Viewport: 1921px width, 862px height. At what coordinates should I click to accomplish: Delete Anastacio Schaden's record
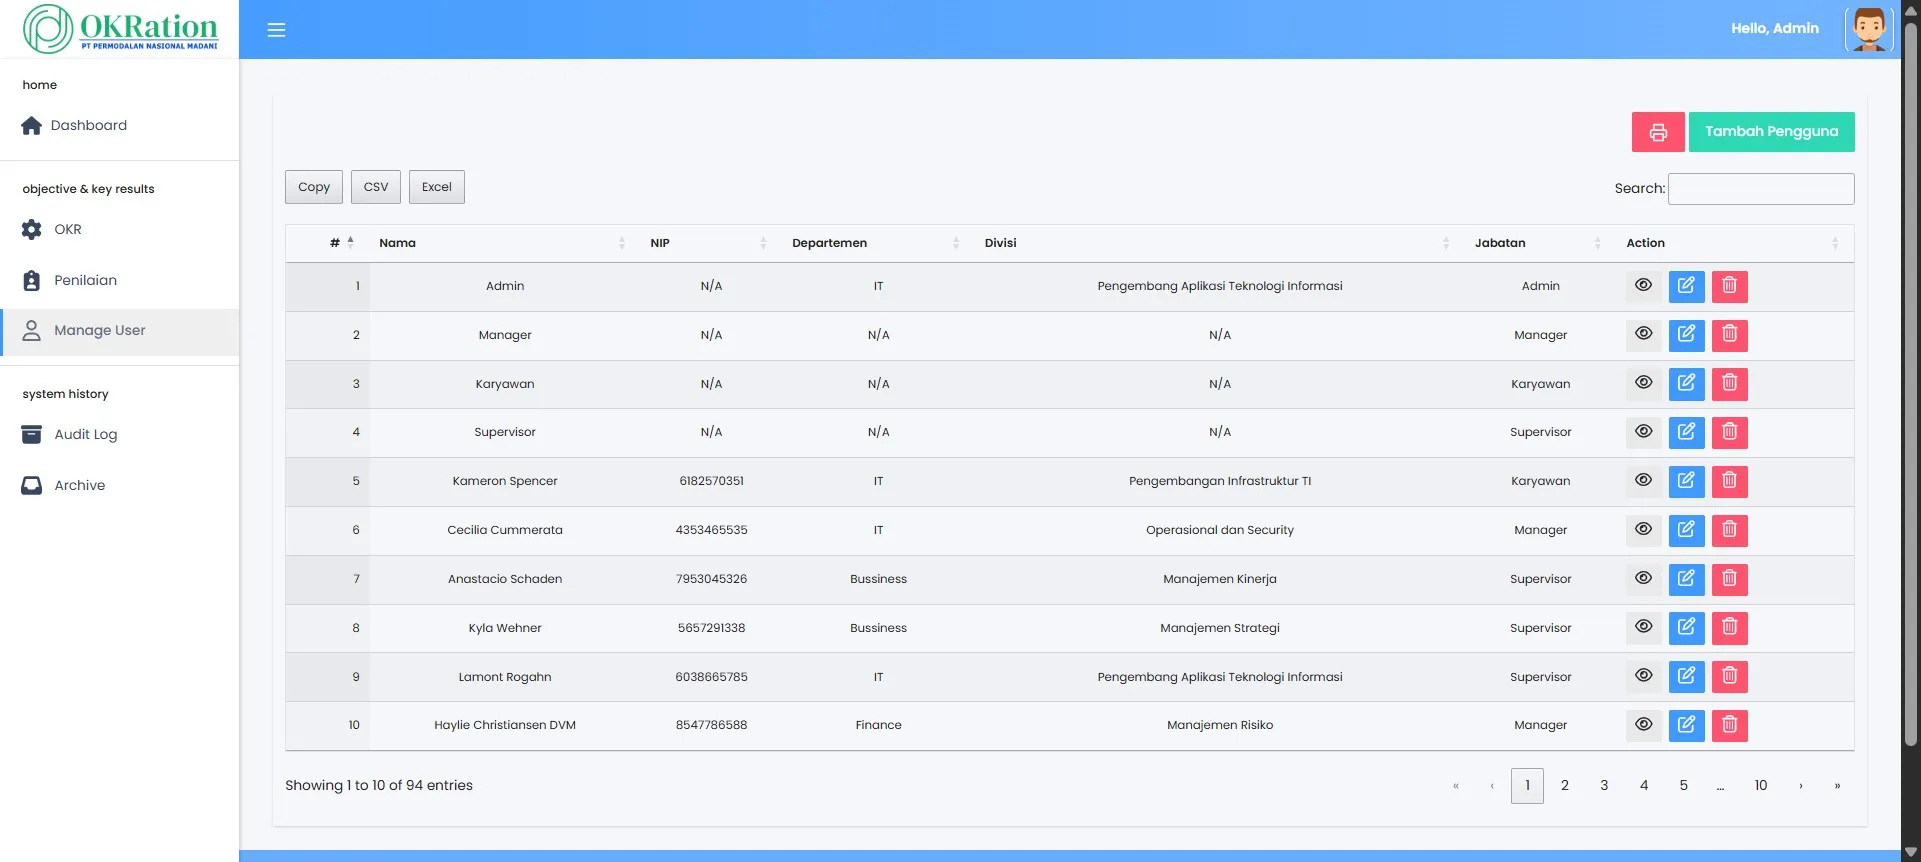(x=1730, y=579)
